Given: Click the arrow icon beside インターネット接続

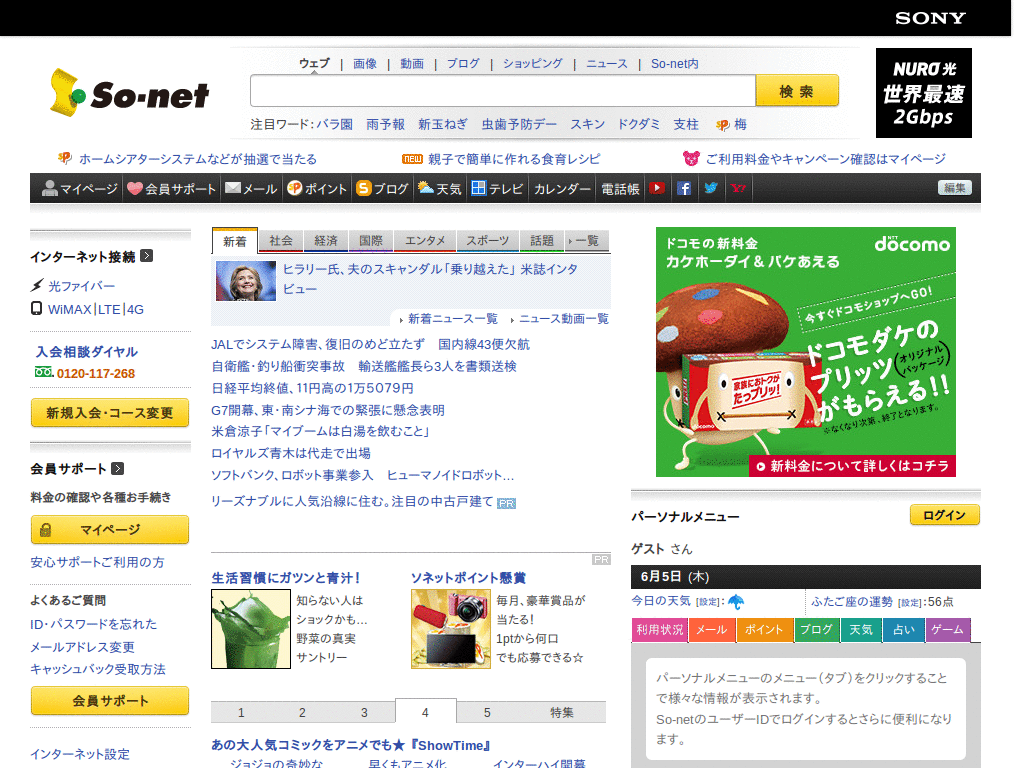Looking at the screenshot, I should (147, 256).
